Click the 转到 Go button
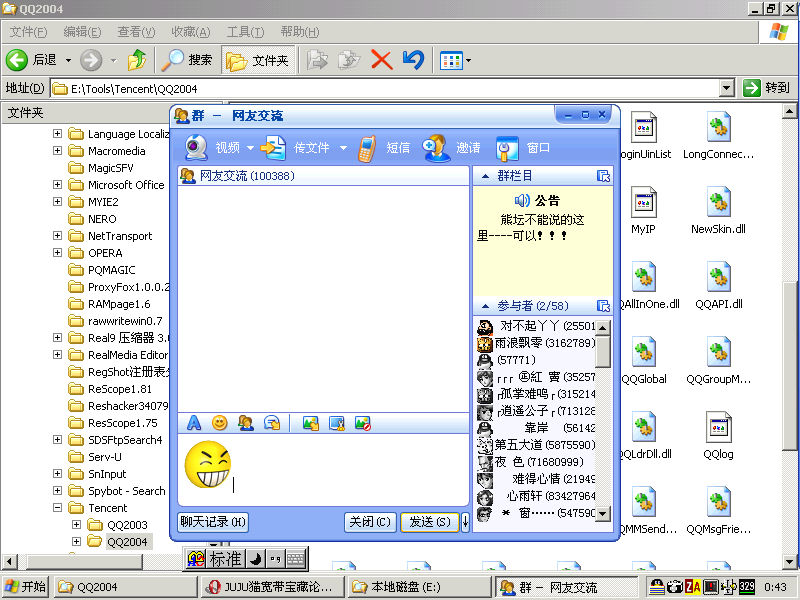This screenshot has width=800, height=600. tap(767, 88)
